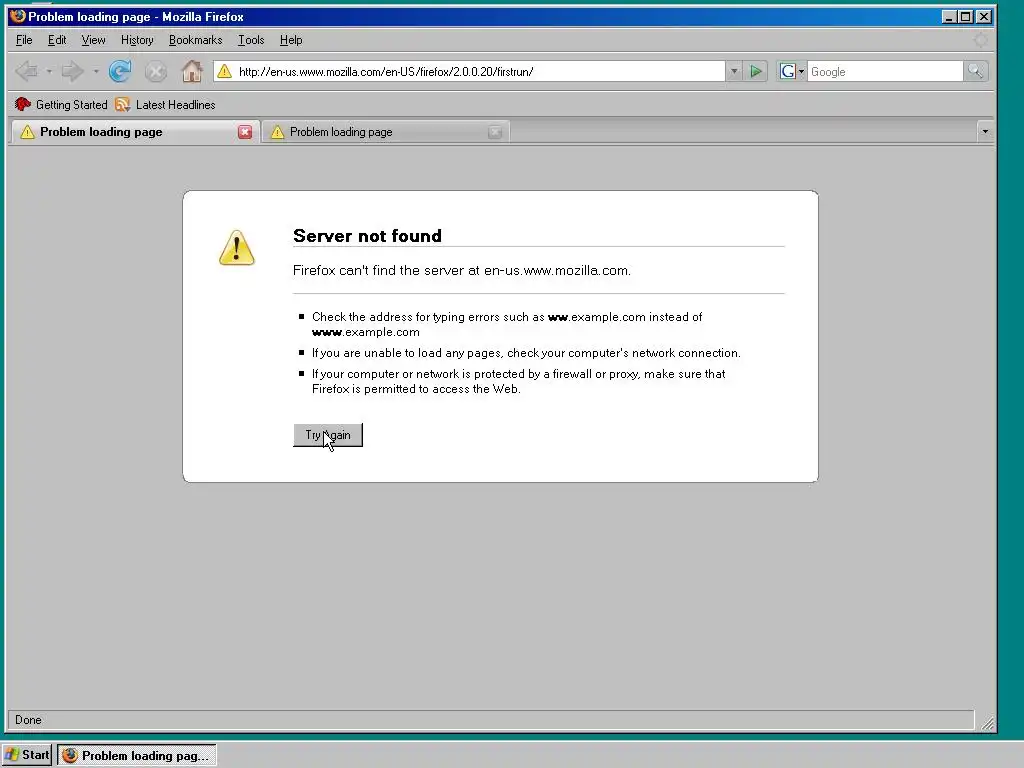The height and width of the screenshot is (768, 1024).
Task: Open the History menu
Action: [x=137, y=40]
